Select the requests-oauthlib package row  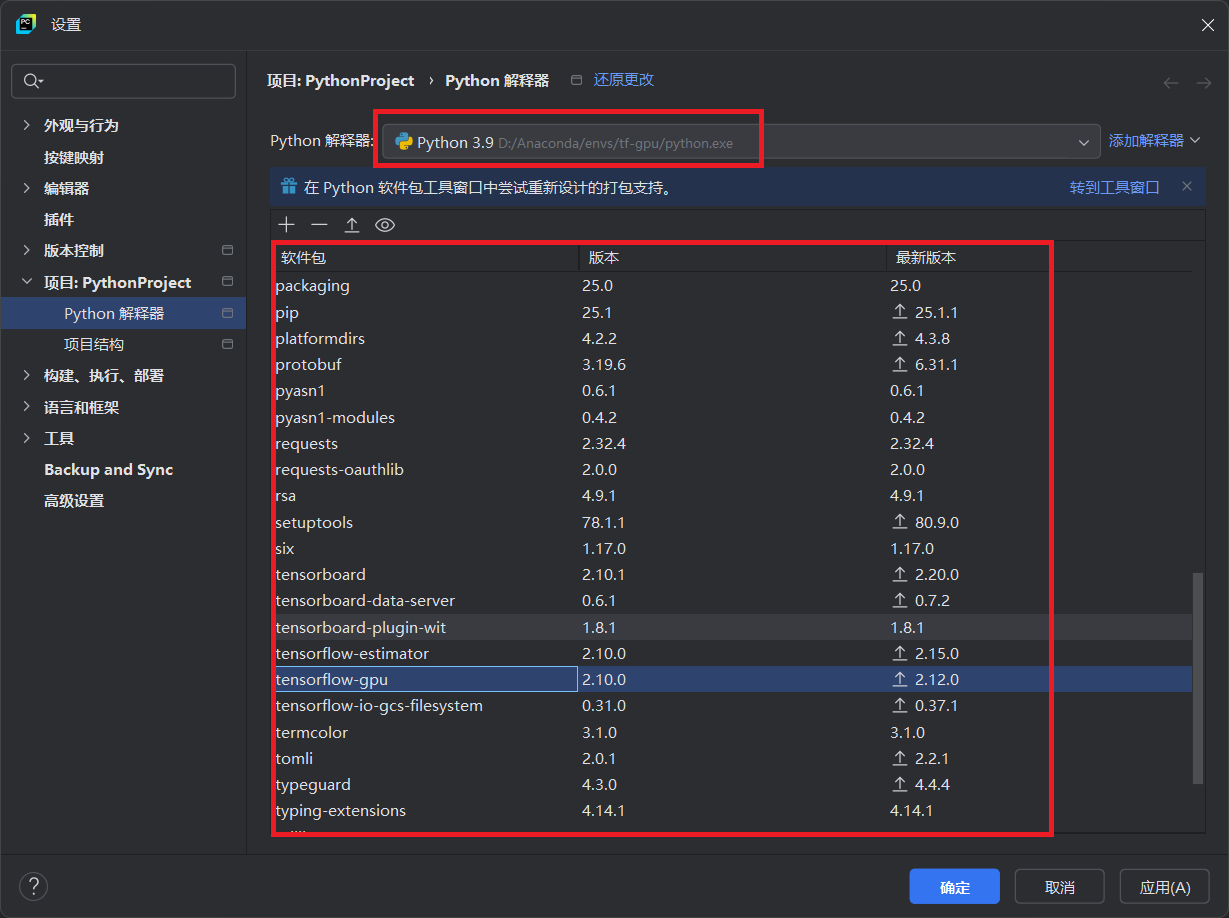[731, 470]
